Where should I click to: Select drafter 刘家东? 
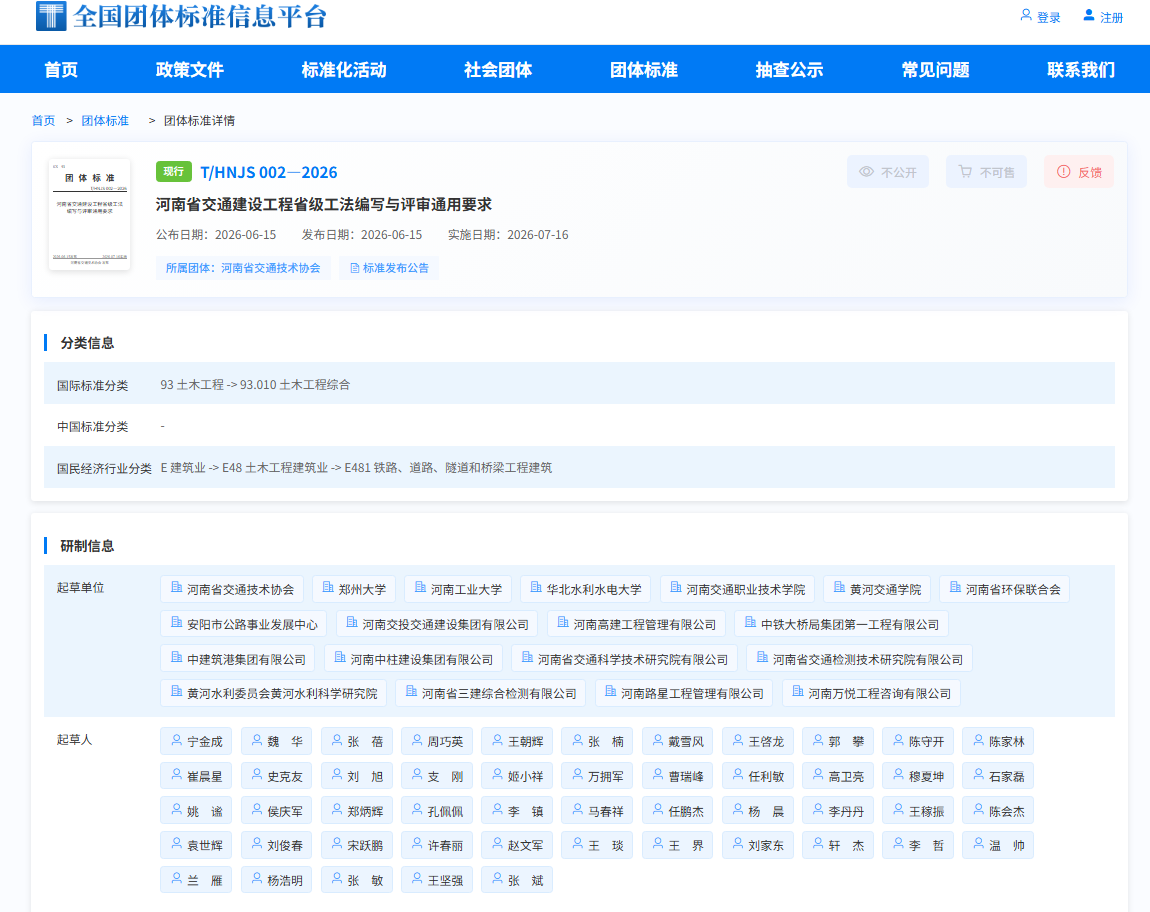(758, 845)
